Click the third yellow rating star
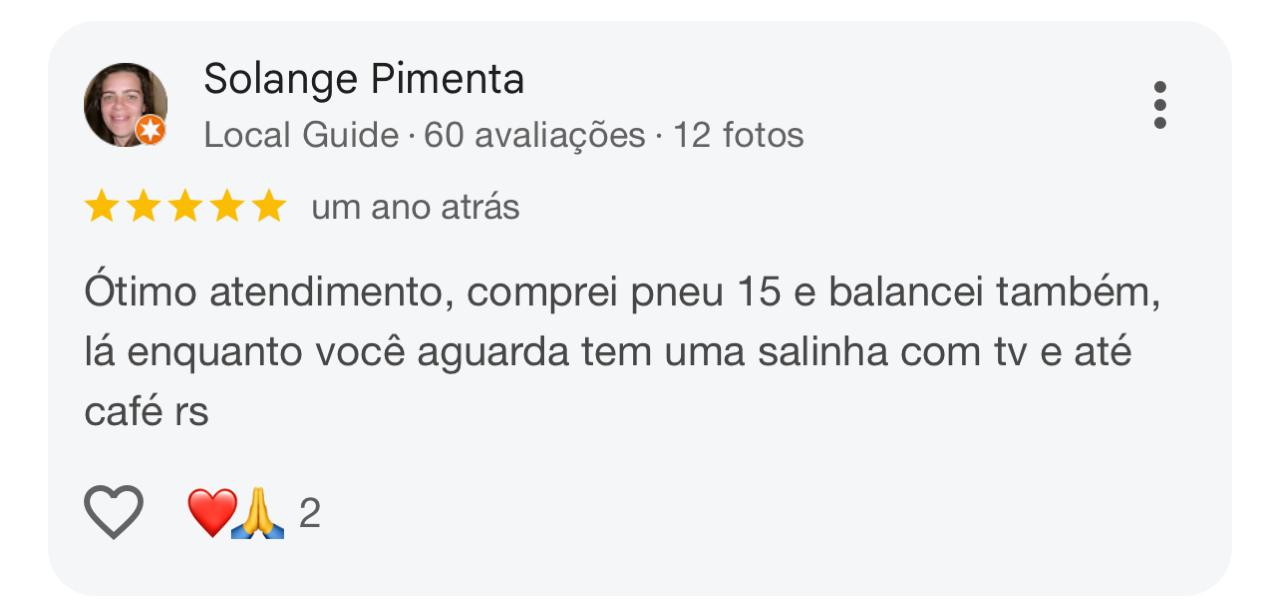The height and width of the screenshot is (604, 1280). [x=185, y=207]
